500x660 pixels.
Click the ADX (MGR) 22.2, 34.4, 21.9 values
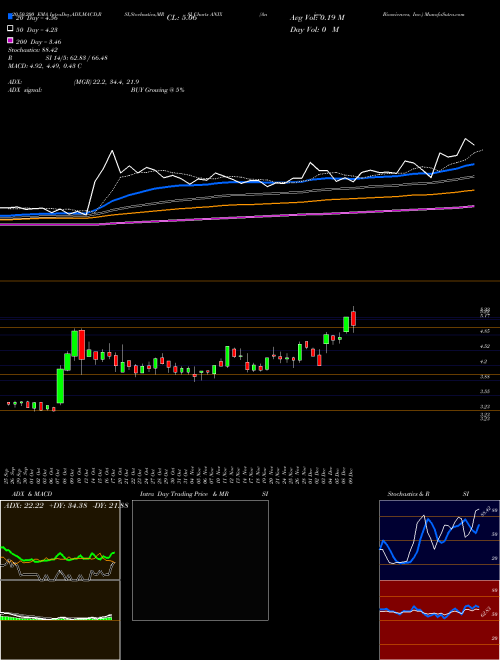point(106,82)
